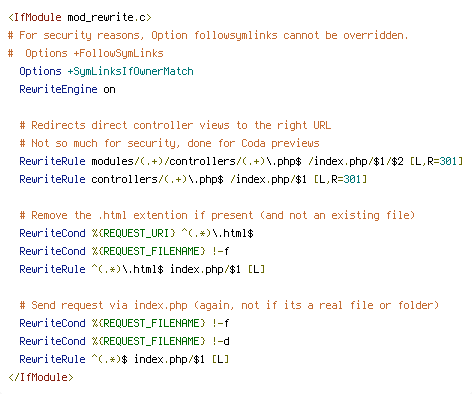Click the modules/(.+)/controllers RewriteRule pattern

coord(196,161)
